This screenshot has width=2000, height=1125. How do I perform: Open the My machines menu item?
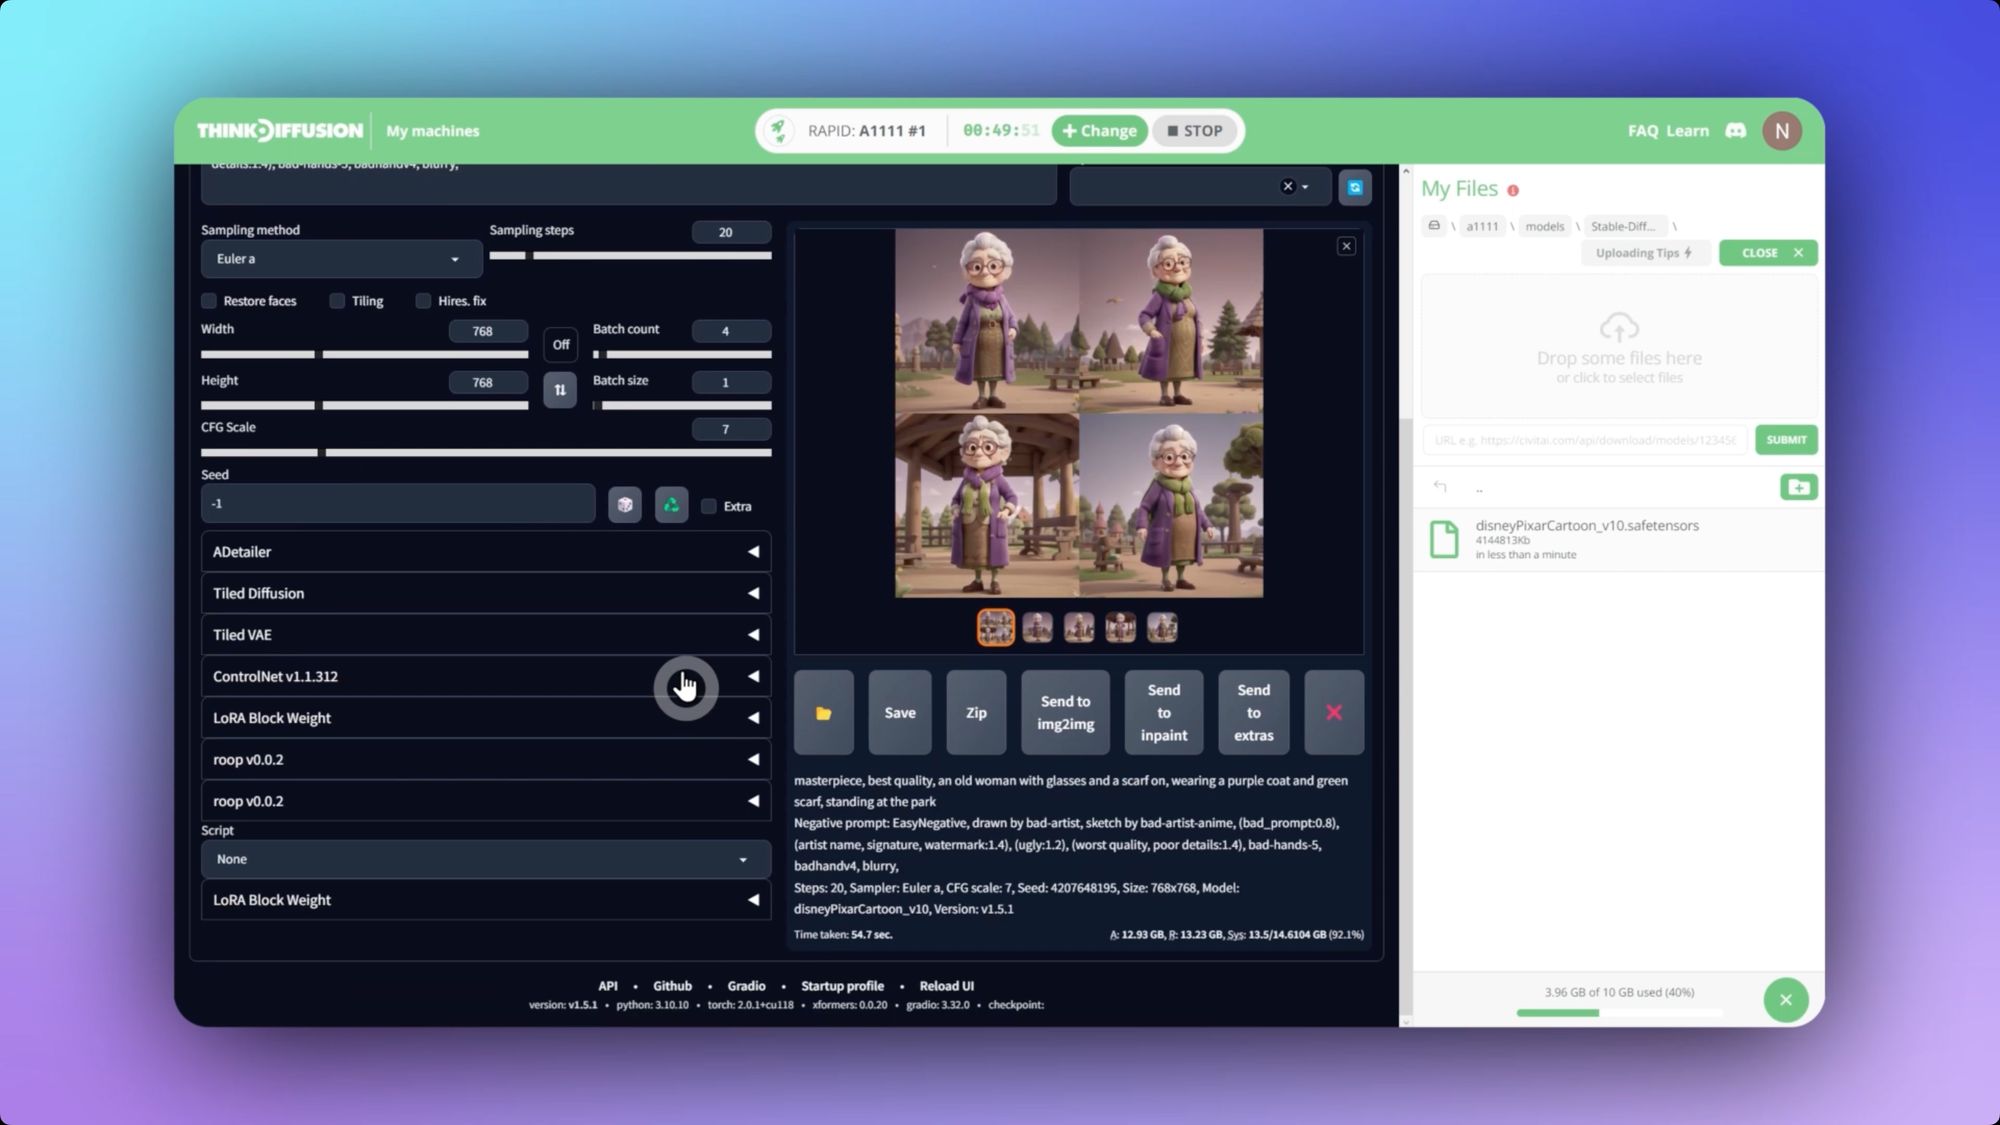pyautogui.click(x=432, y=131)
